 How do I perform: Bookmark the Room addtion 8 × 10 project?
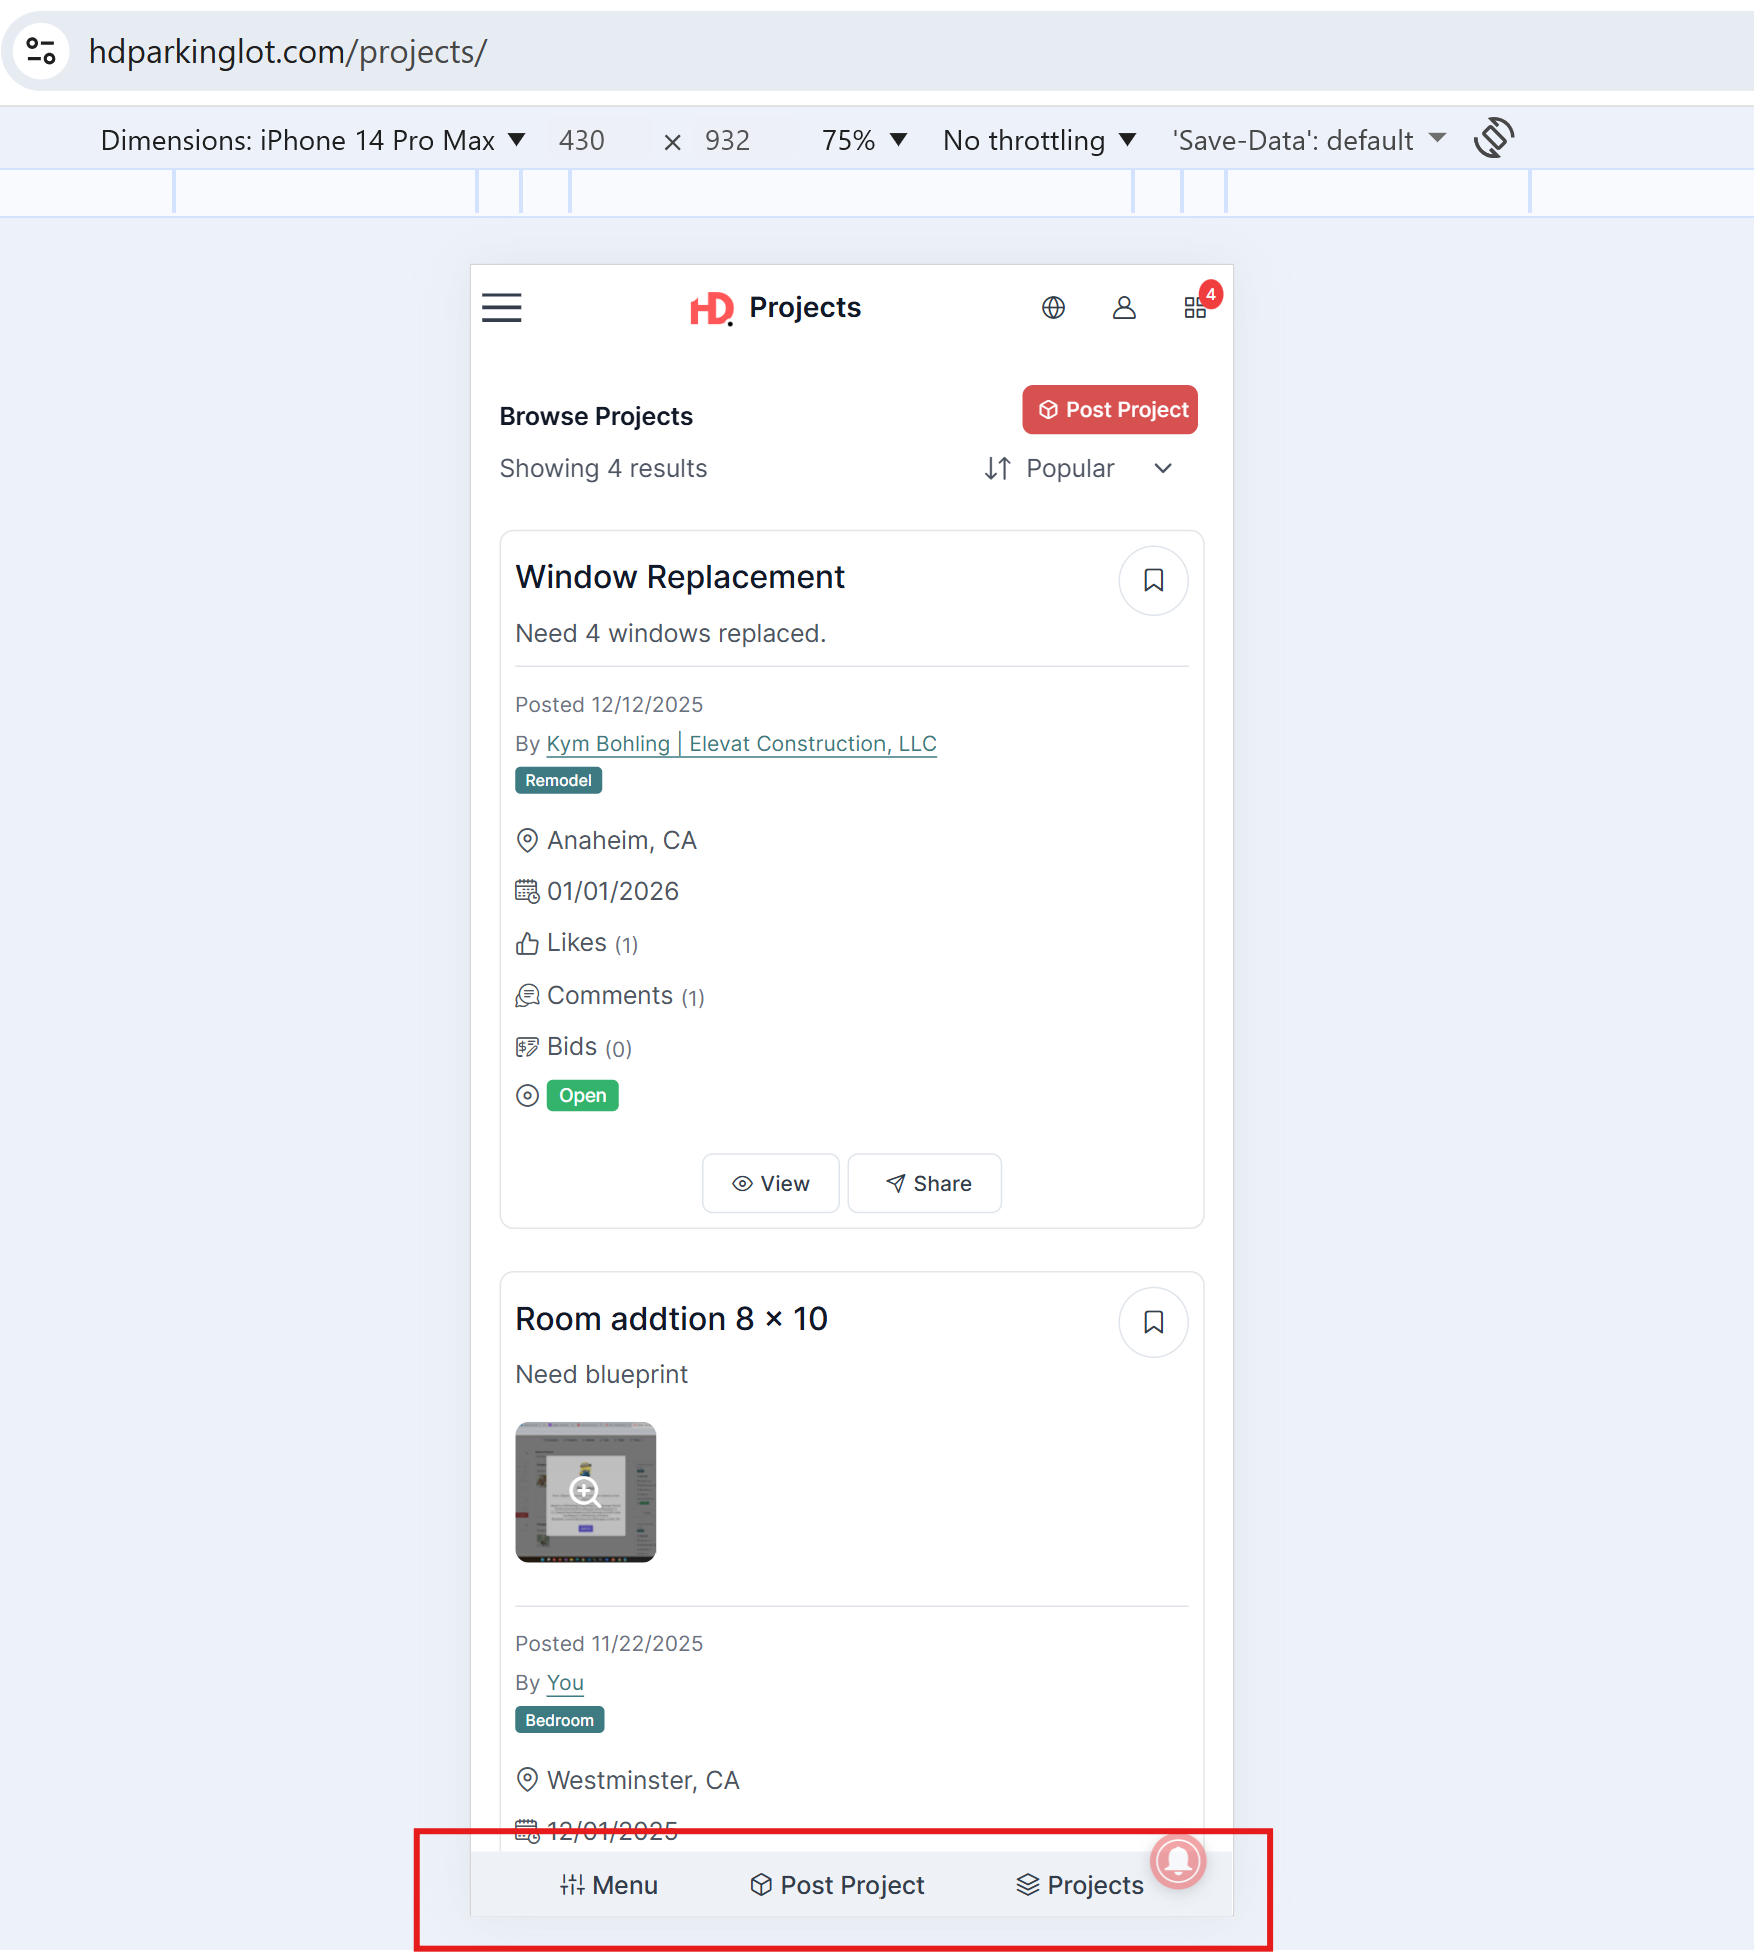tap(1153, 1322)
